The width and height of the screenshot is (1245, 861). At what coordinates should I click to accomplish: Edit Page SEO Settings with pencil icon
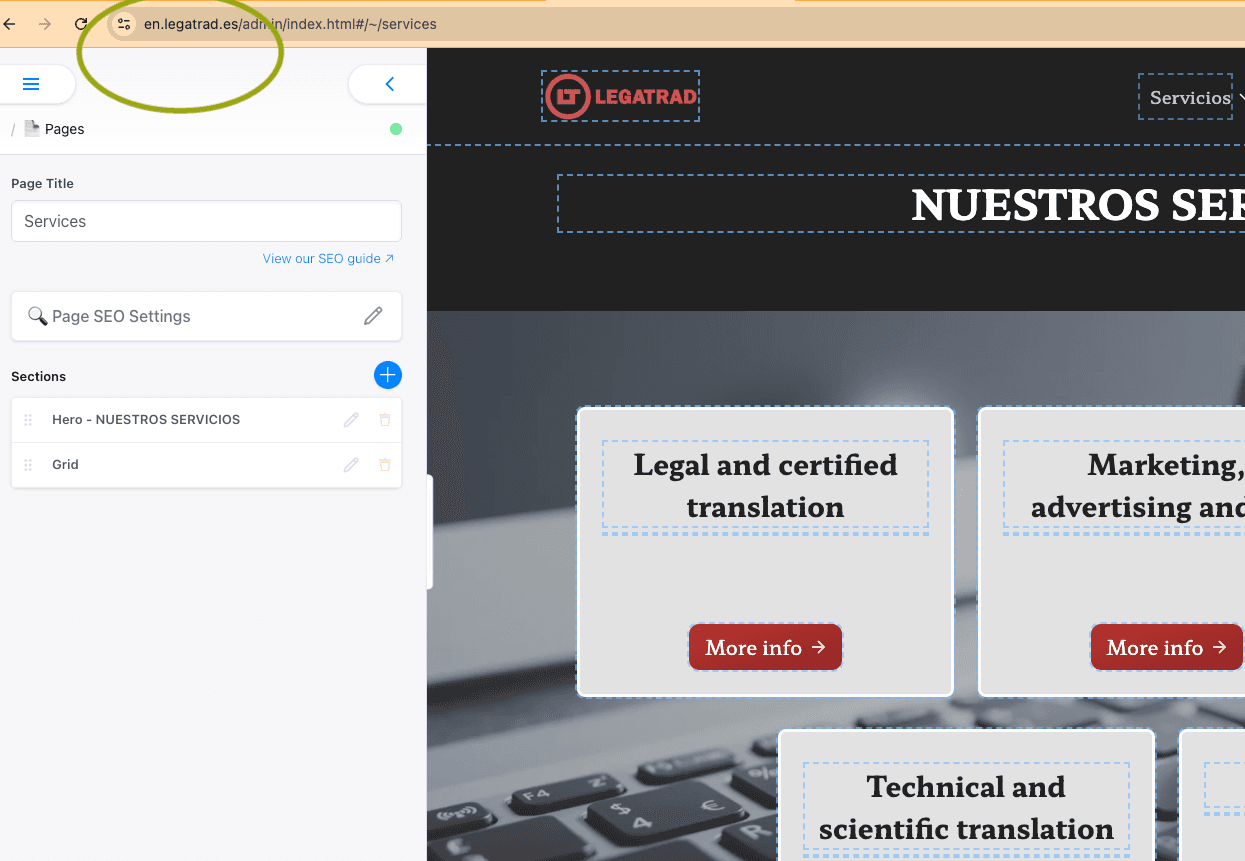(373, 316)
